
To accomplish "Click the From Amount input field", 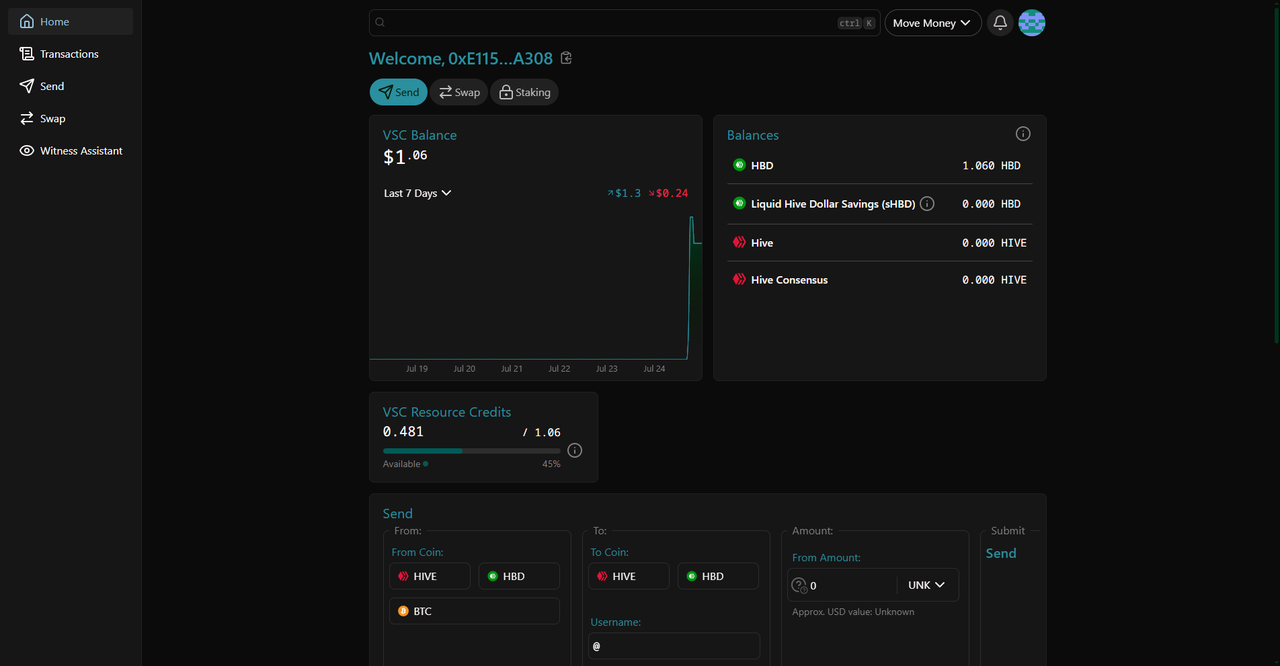I will (x=852, y=585).
